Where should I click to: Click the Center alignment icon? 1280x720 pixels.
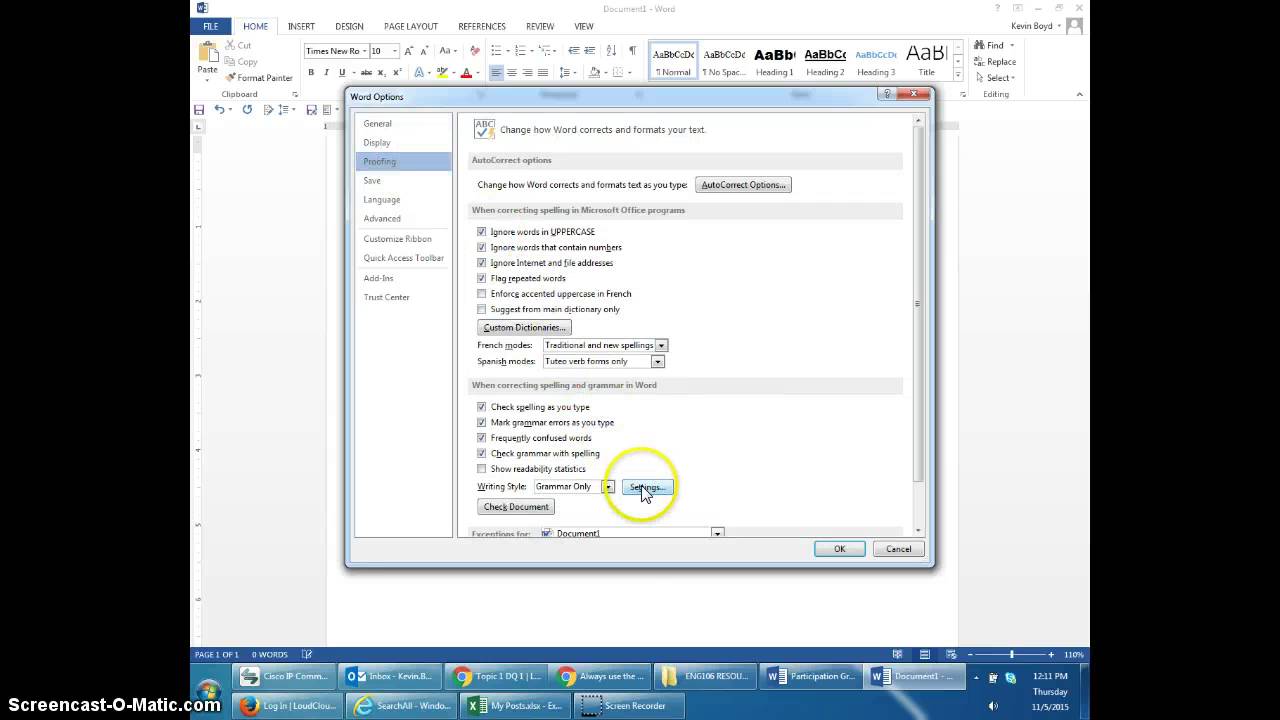click(511, 72)
